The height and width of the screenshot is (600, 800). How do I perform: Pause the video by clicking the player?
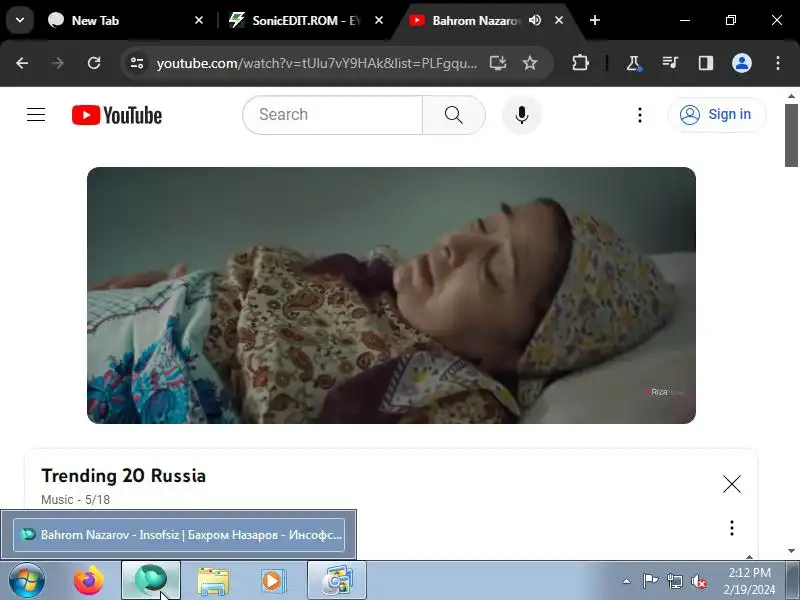[391, 295]
